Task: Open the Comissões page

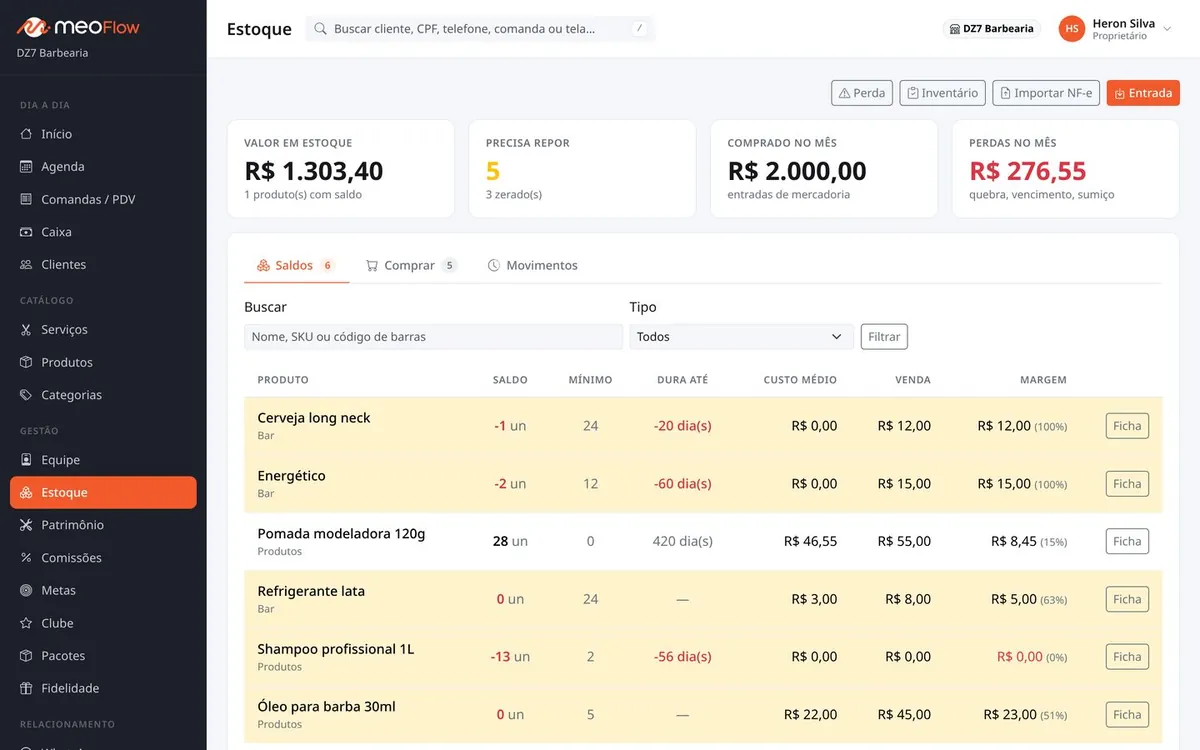Action: (103, 558)
